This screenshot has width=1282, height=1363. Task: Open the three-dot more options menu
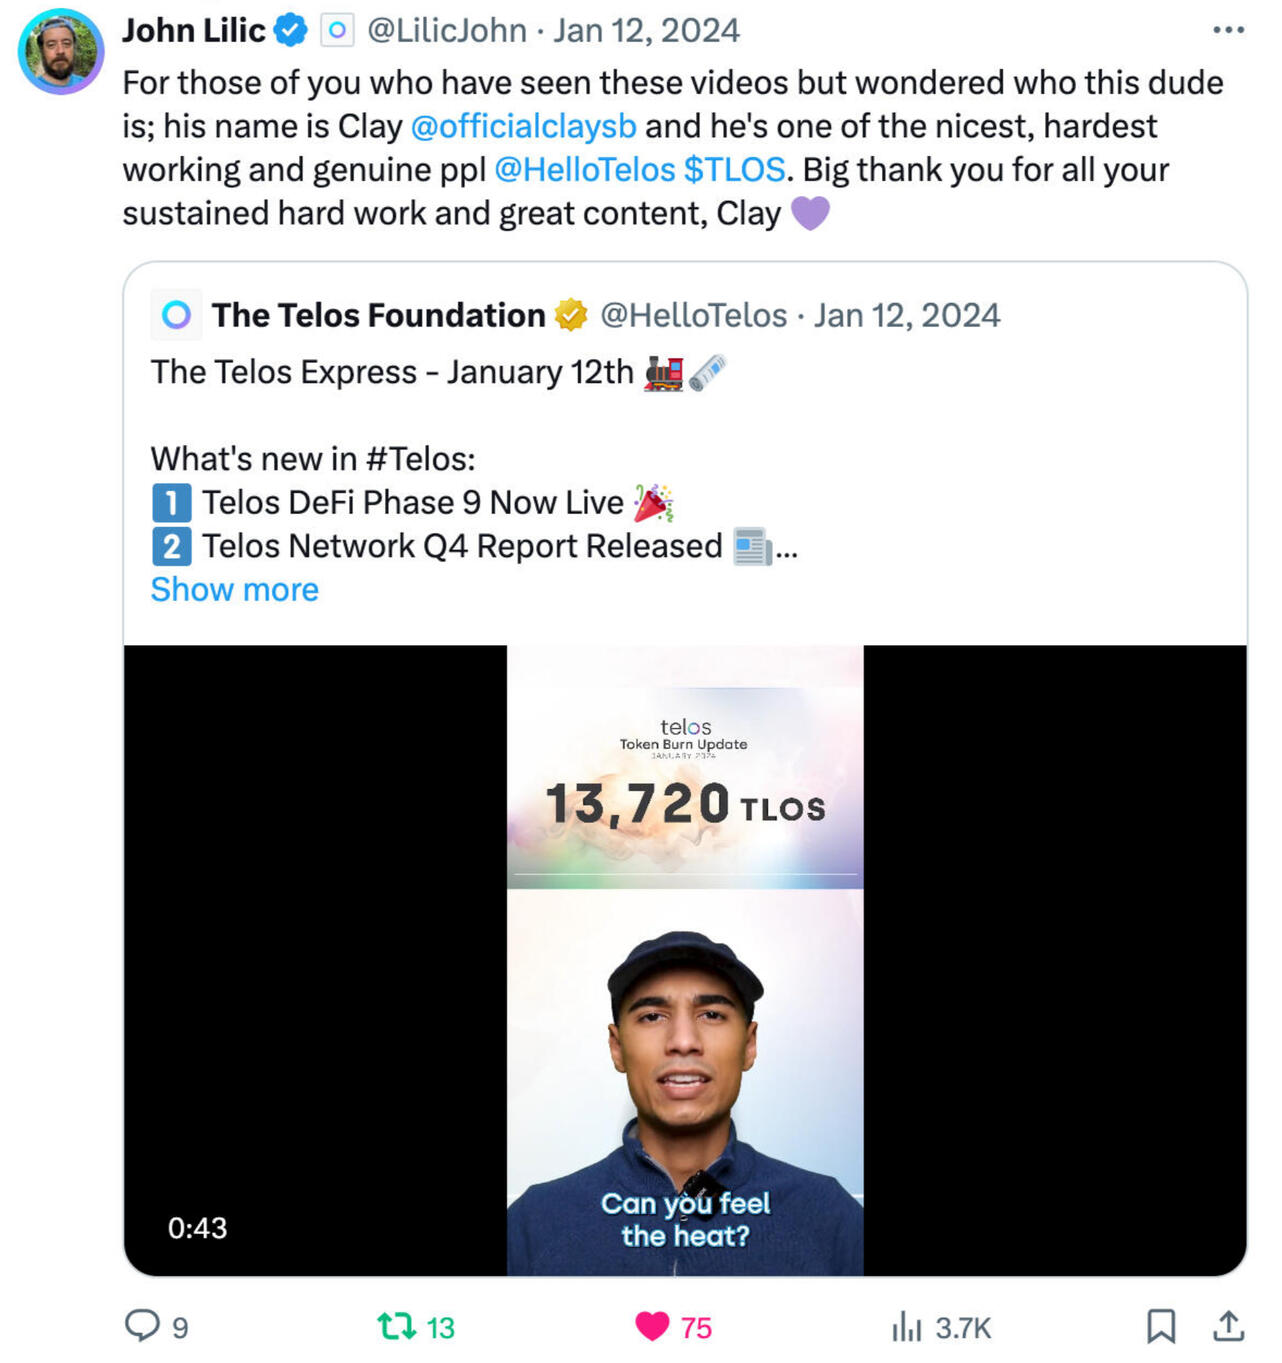[1228, 30]
